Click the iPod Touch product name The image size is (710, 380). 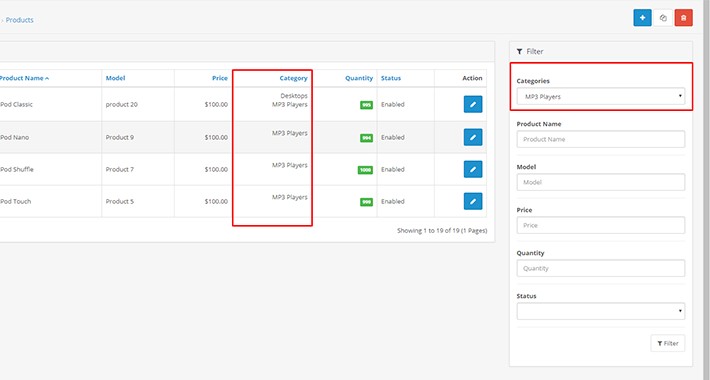pos(15,202)
